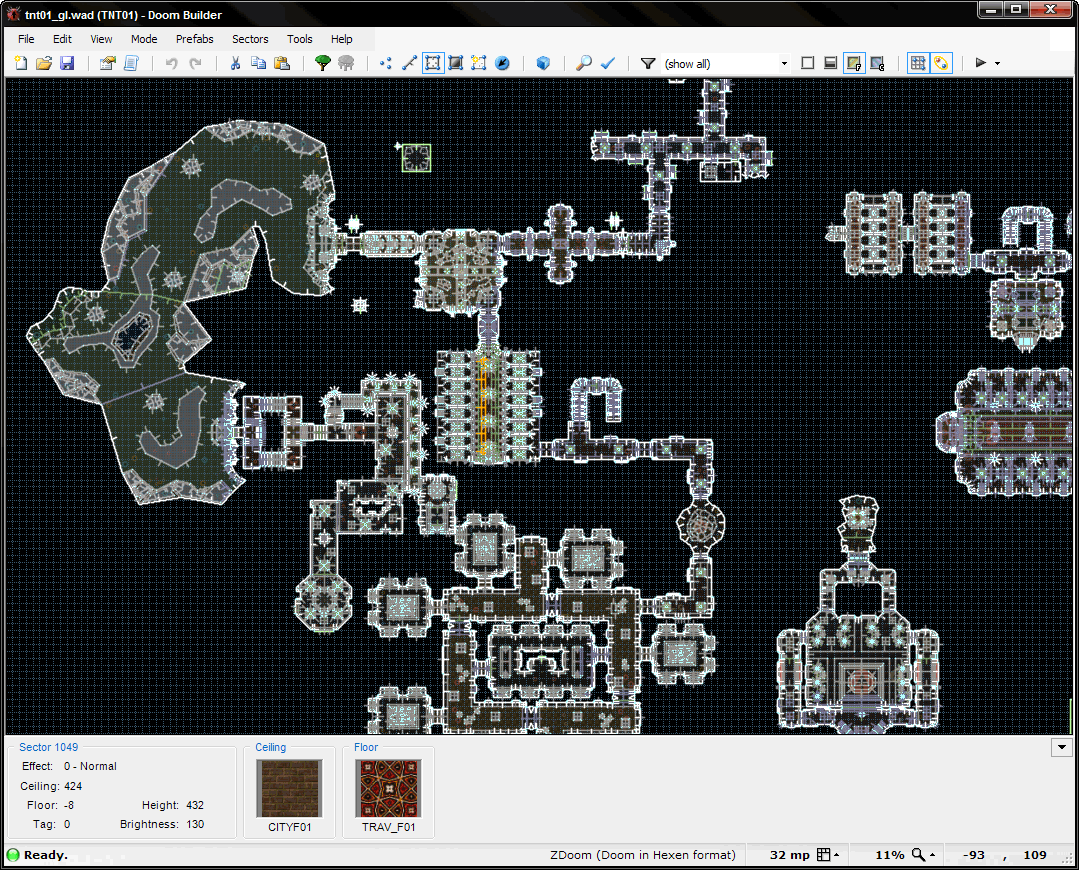Collapse the info panel with arrow button
Viewport: 1079px width, 870px height.
[x=1062, y=747]
